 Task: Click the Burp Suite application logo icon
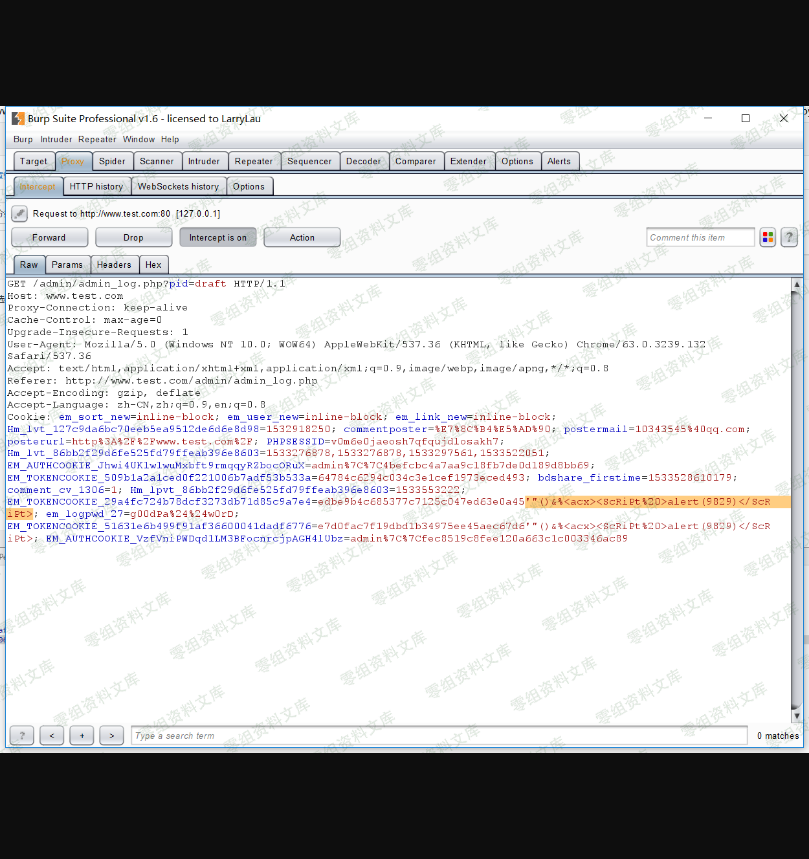(x=18, y=118)
